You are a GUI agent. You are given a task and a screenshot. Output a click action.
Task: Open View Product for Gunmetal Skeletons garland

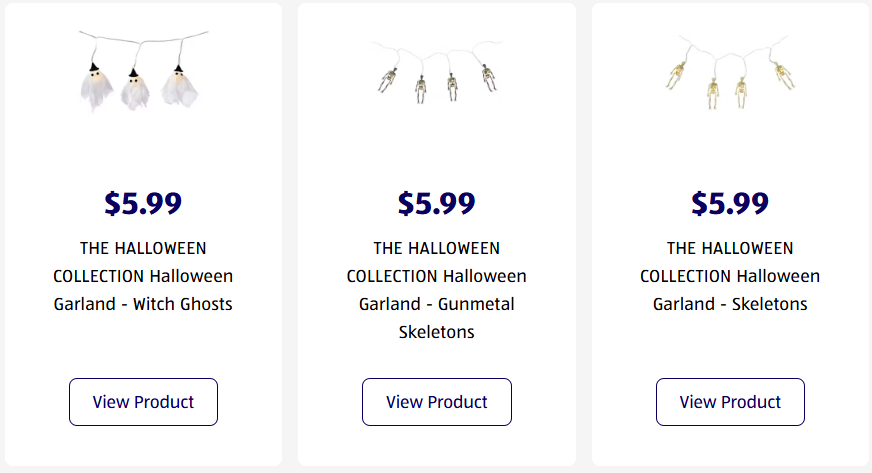click(x=436, y=402)
